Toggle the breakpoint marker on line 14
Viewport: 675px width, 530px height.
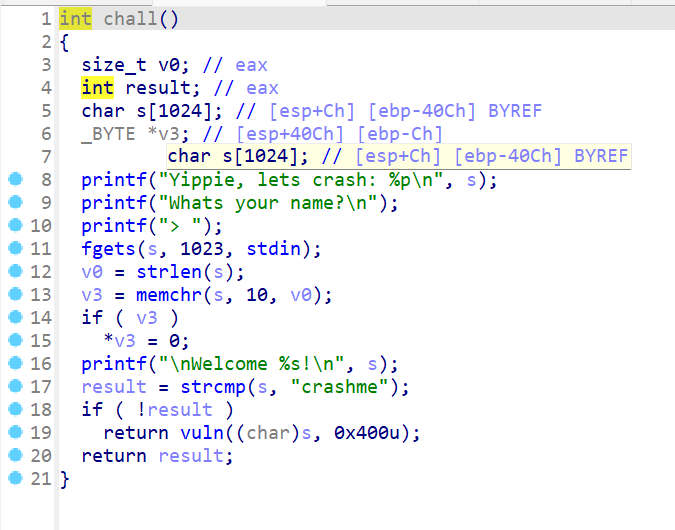tap(15, 318)
